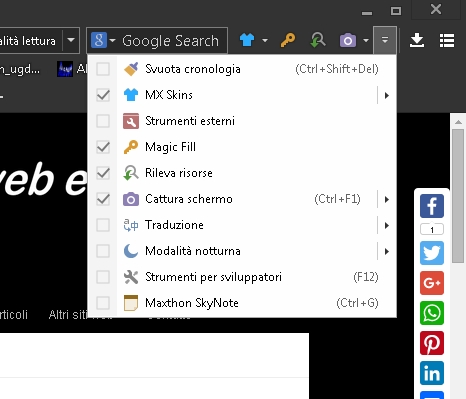Select Cattura schermo menu entry text
The image size is (466, 399).
[x=189, y=199]
